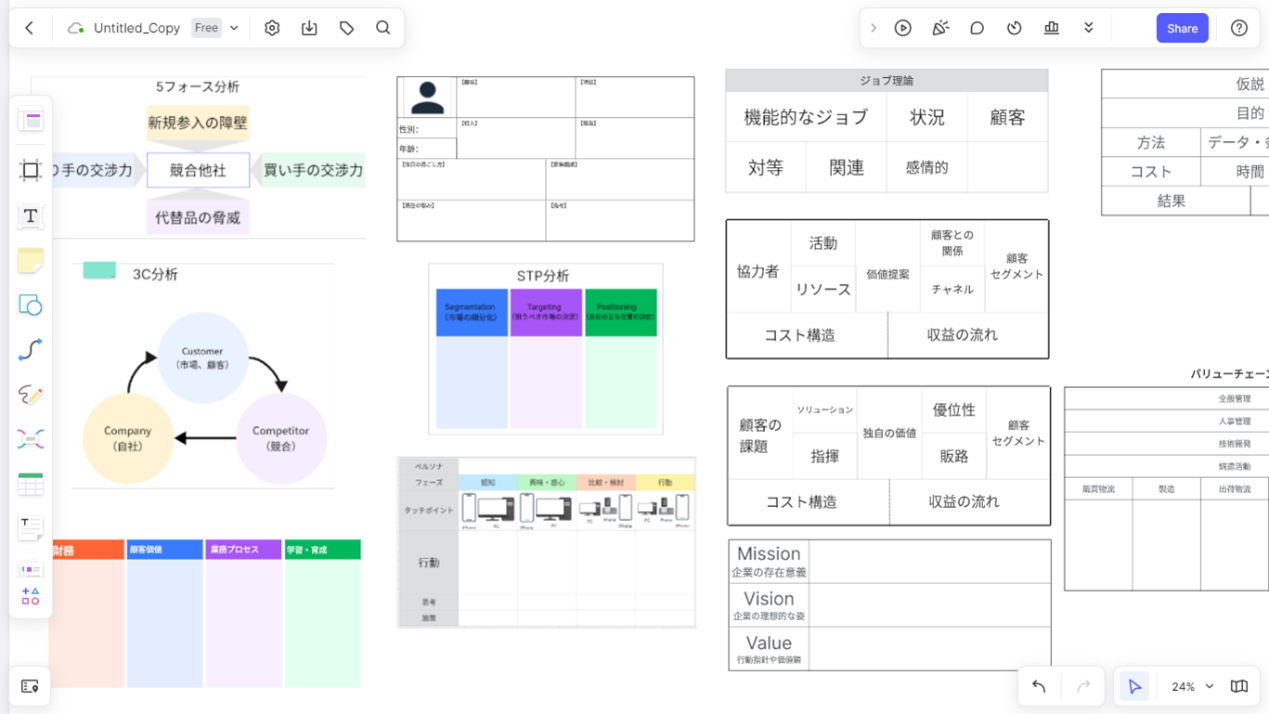Select the sticky note tool
The height and width of the screenshot is (714, 1269).
pyautogui.click(x=30, y=261)
